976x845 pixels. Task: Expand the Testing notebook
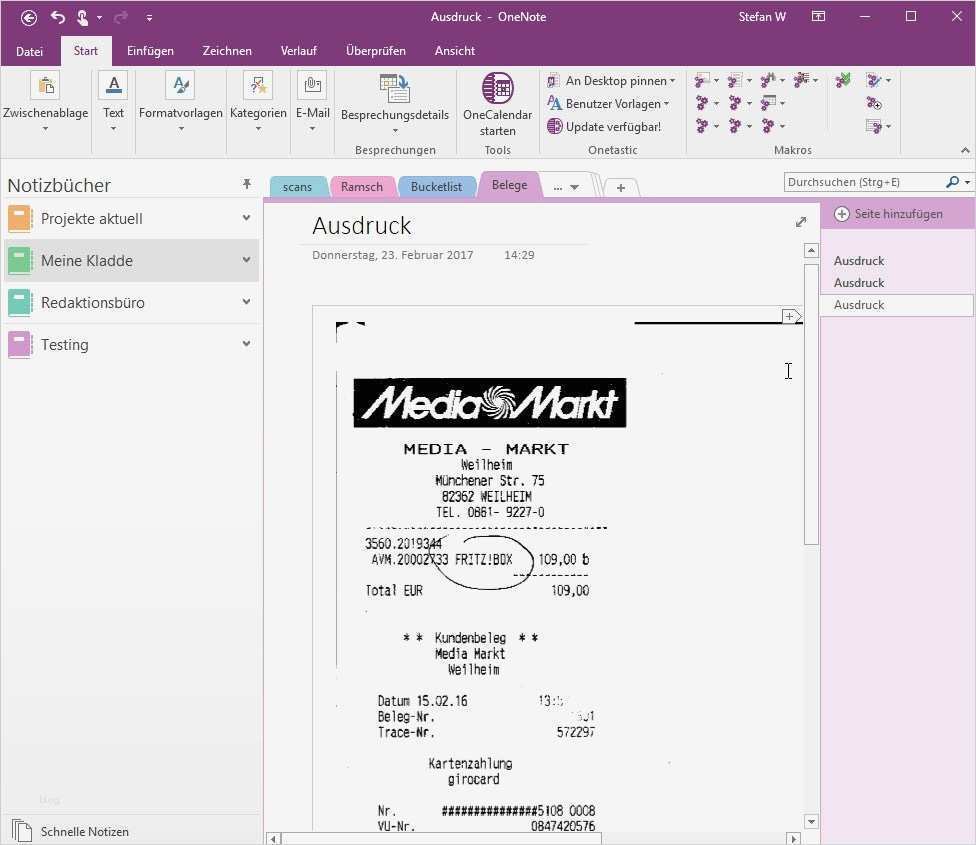pyautogui.click(x=246, y=343)
